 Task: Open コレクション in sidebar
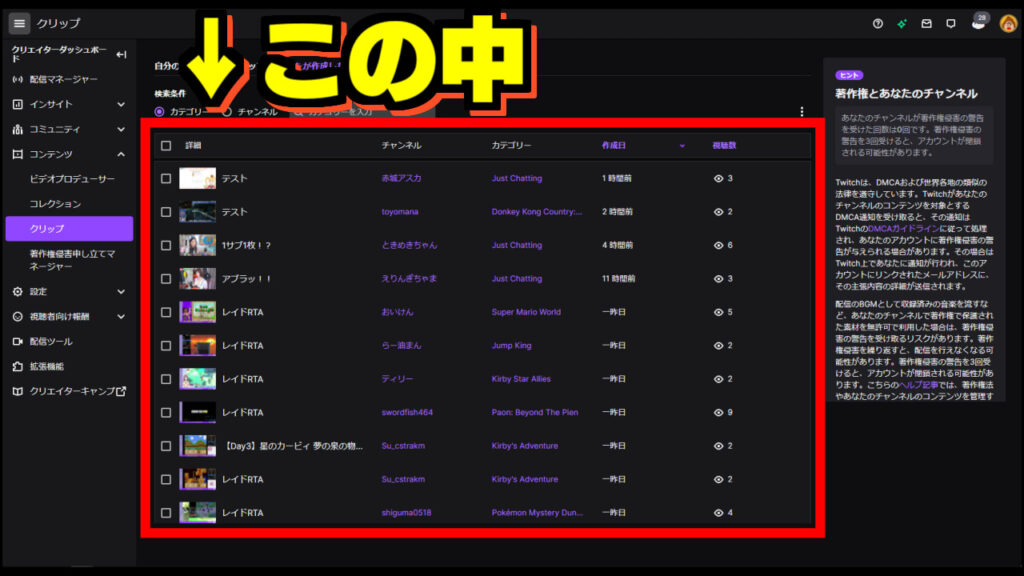pyautogui.click(x=55, y=204)
